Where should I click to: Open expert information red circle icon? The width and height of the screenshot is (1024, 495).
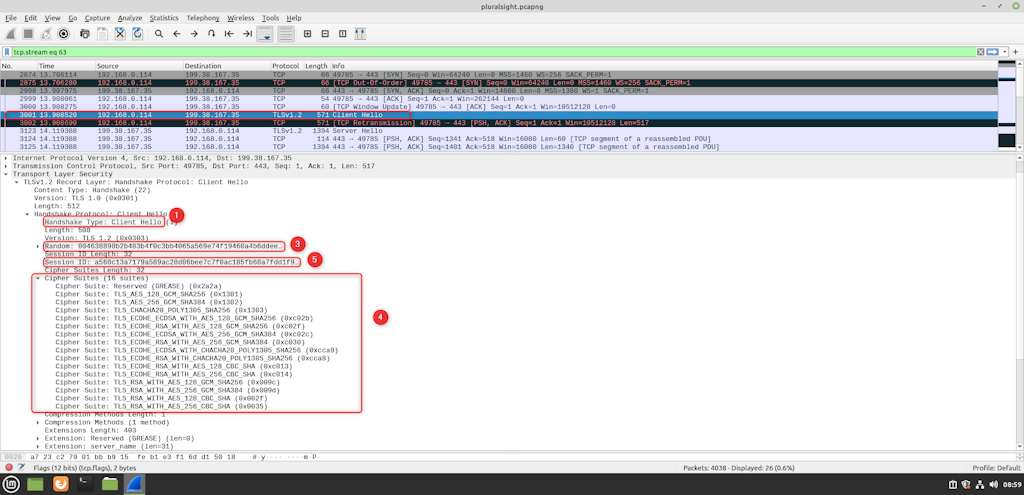point(9,468)
